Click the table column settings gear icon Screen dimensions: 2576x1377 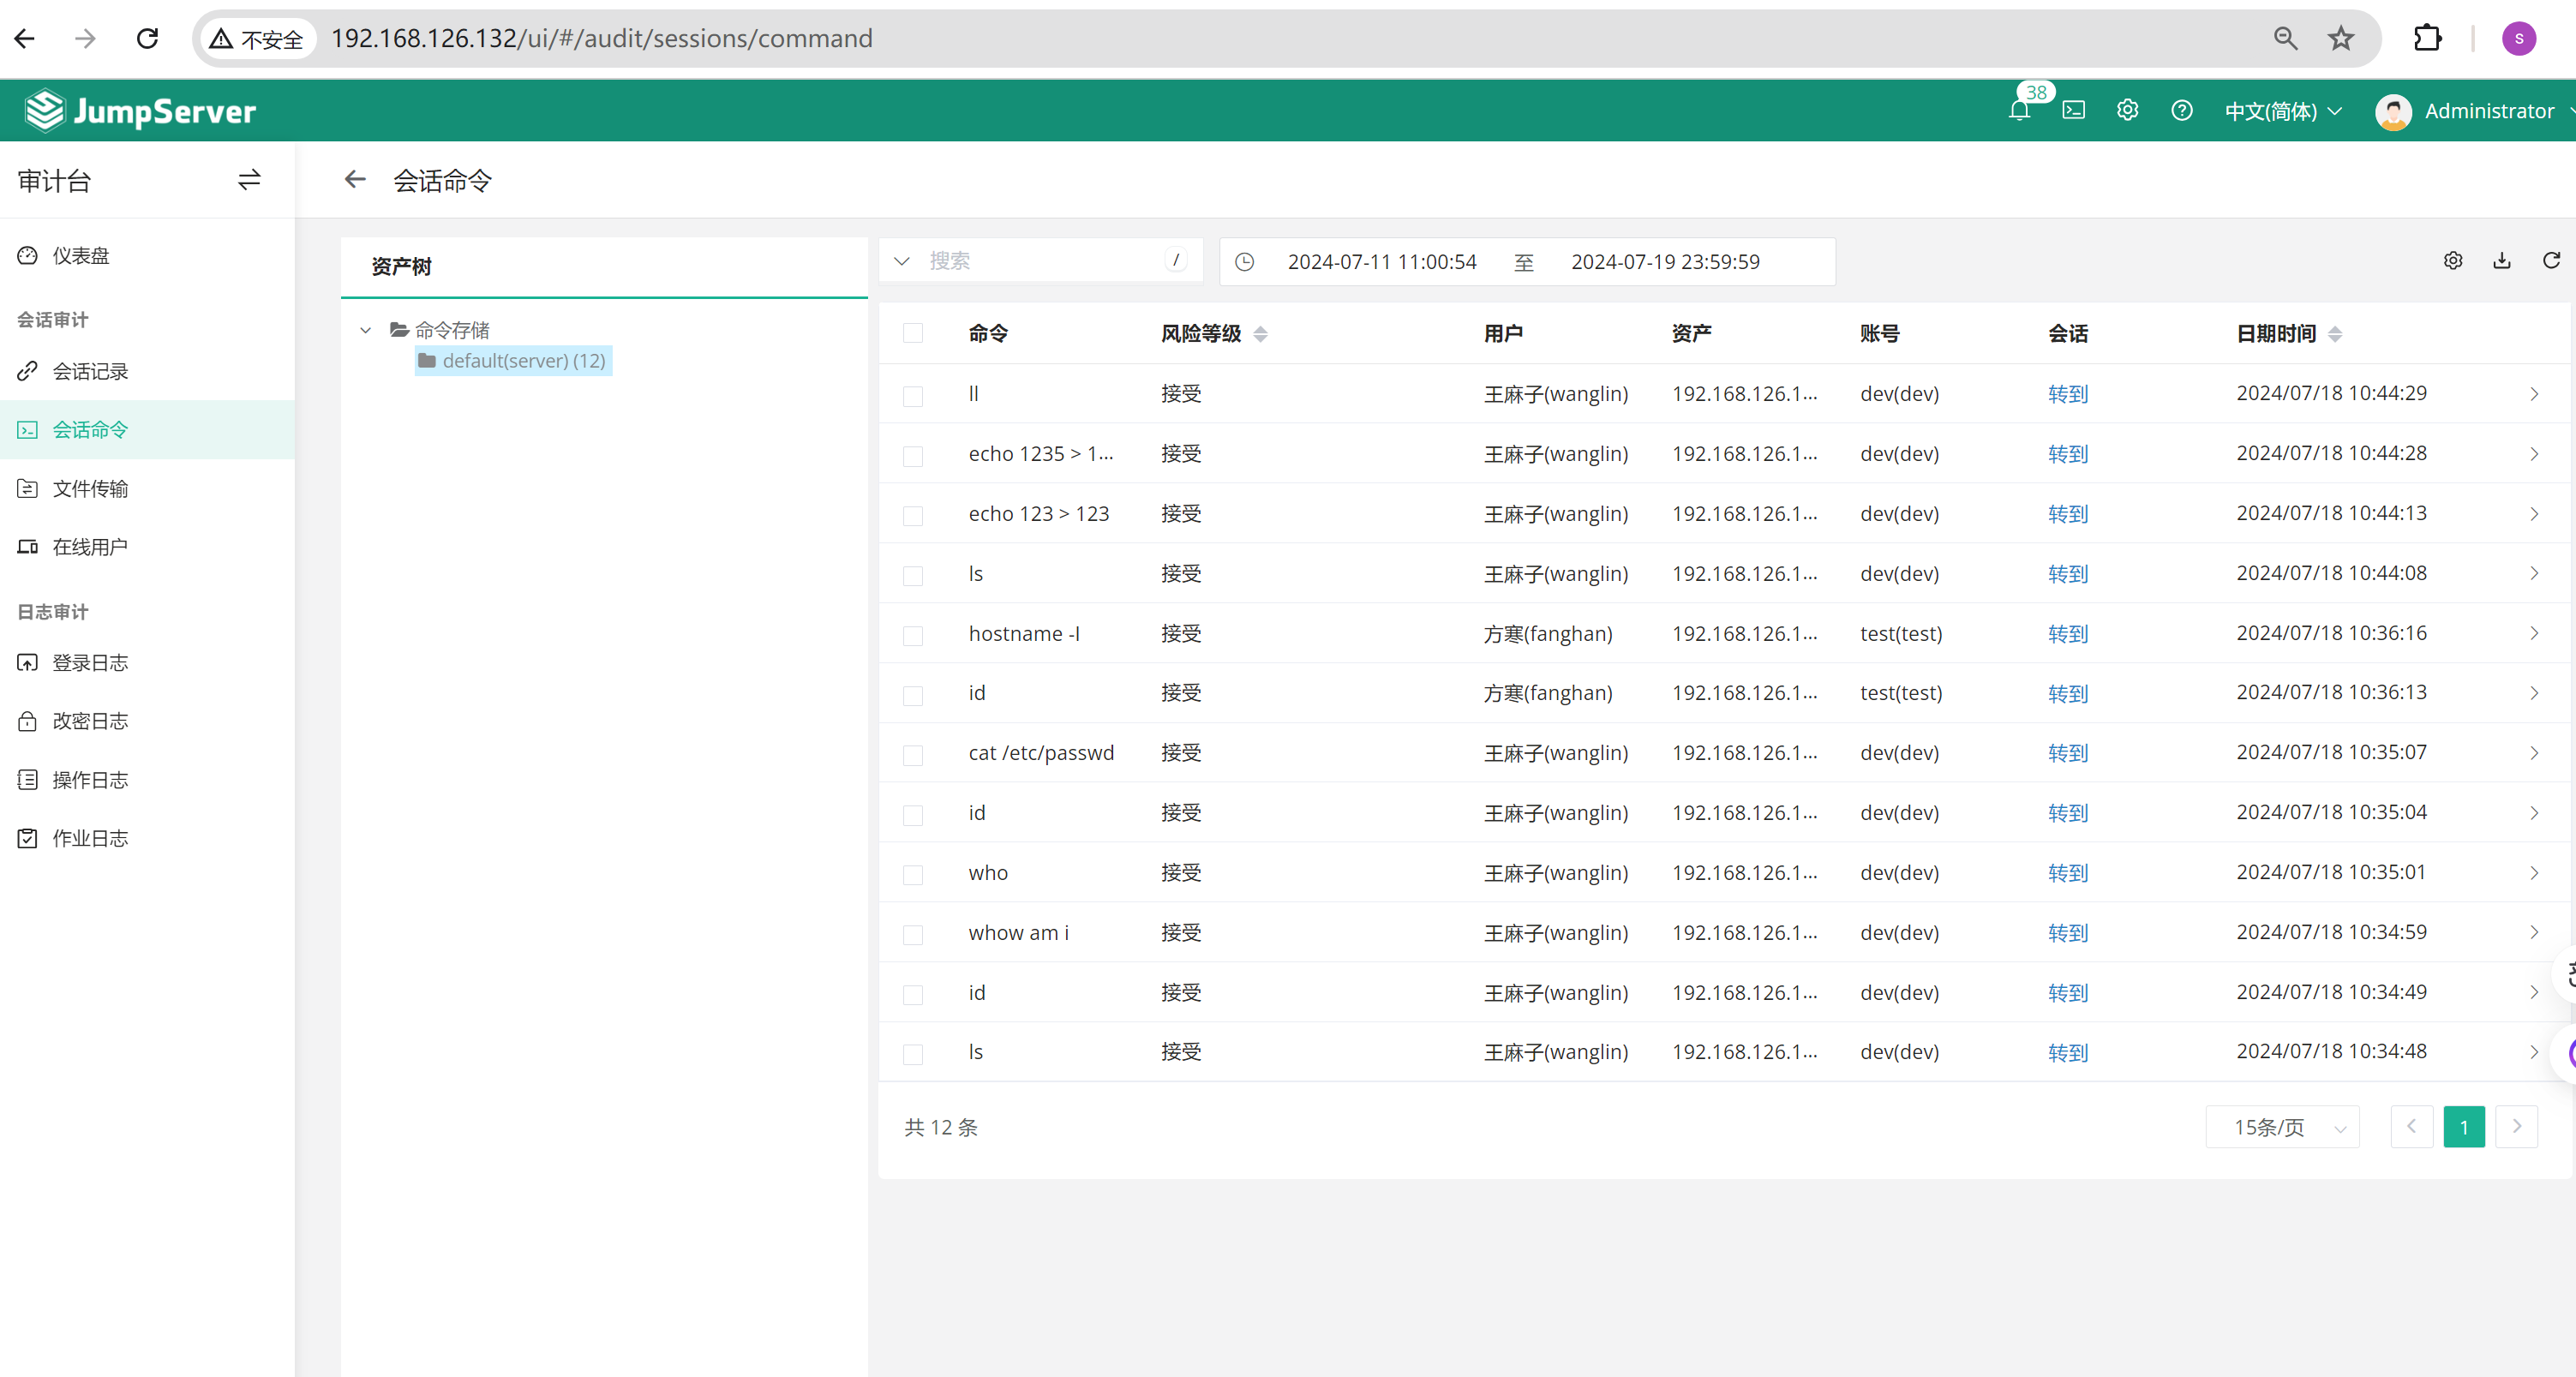point(2452,261)
